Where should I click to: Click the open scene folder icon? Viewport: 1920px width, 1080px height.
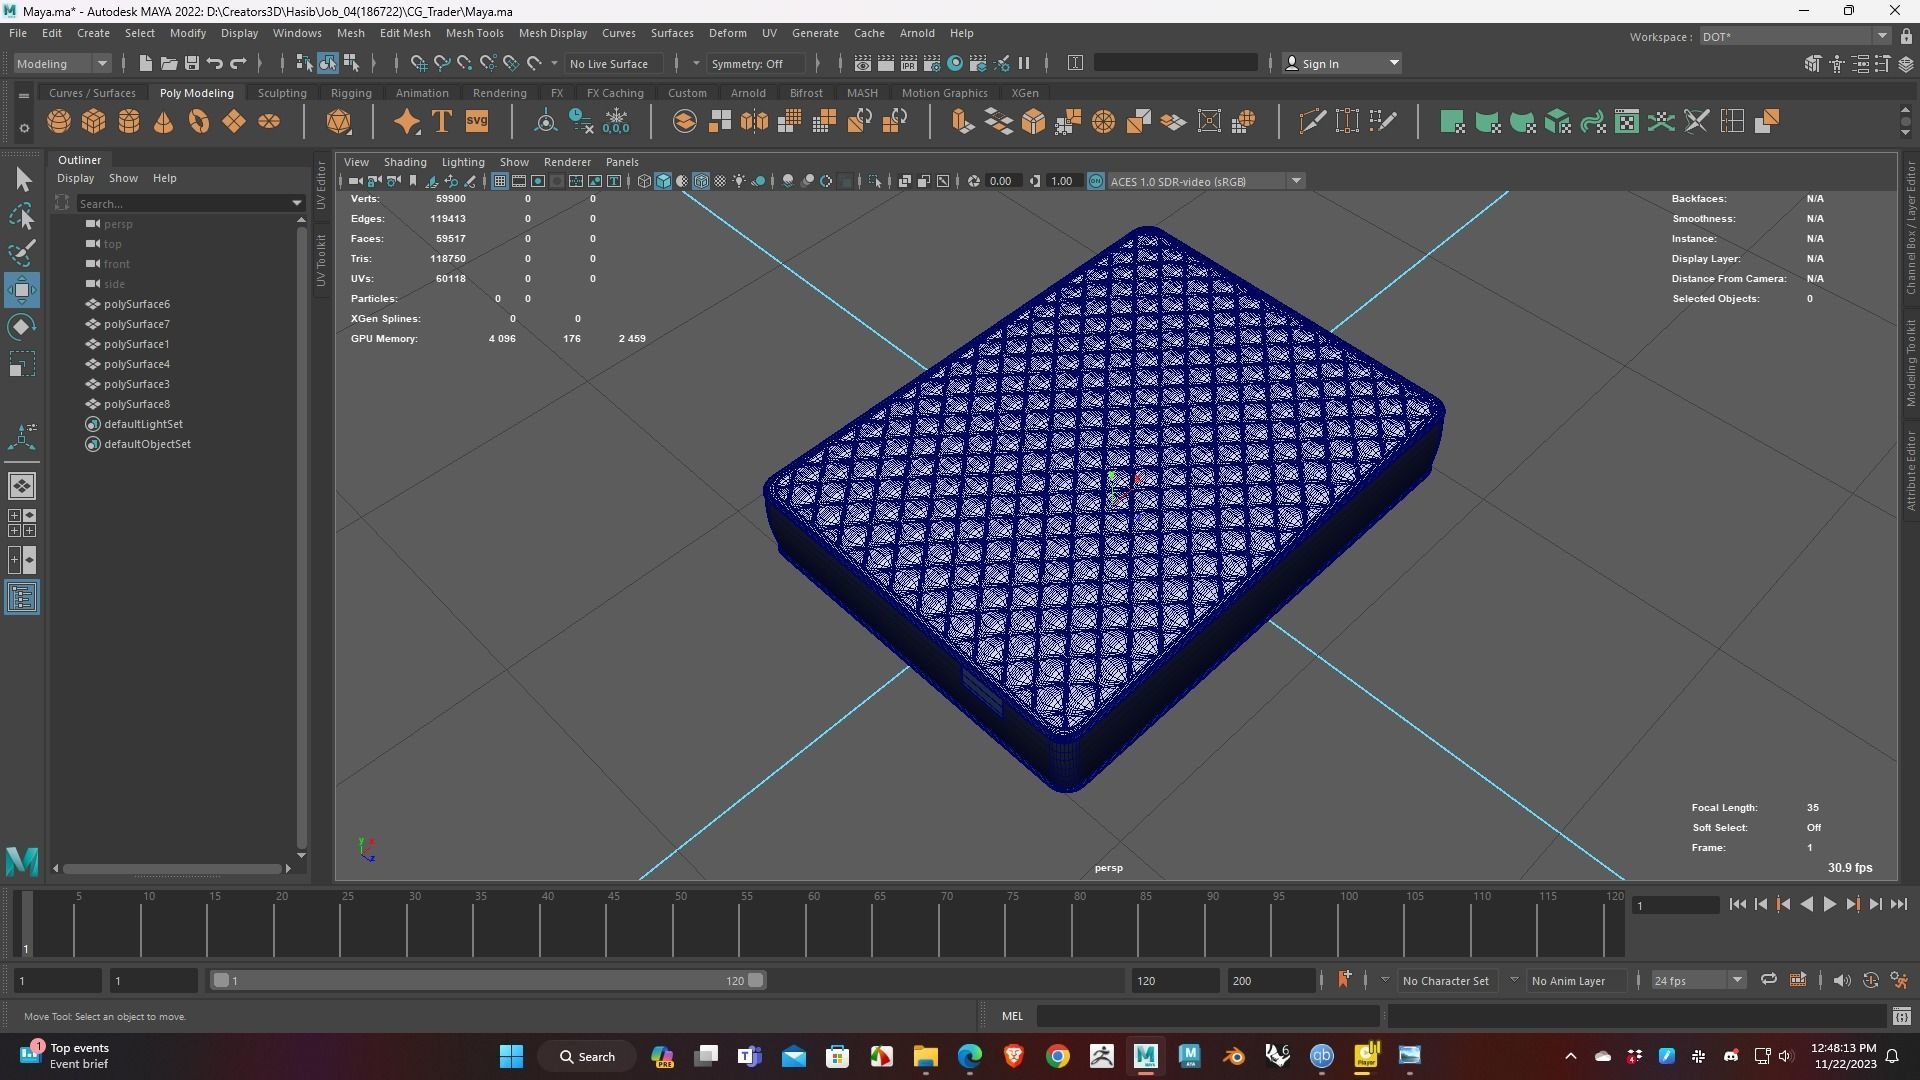click(x=168, y=63)
